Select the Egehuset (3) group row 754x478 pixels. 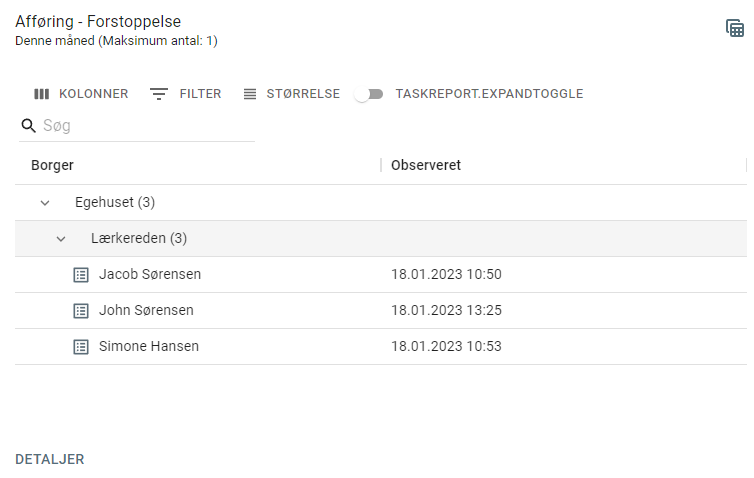381,202
